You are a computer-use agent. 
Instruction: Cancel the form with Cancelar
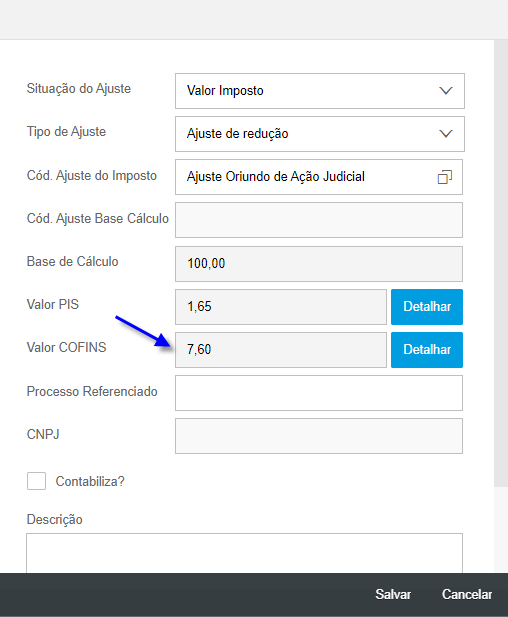pos(467,594)
